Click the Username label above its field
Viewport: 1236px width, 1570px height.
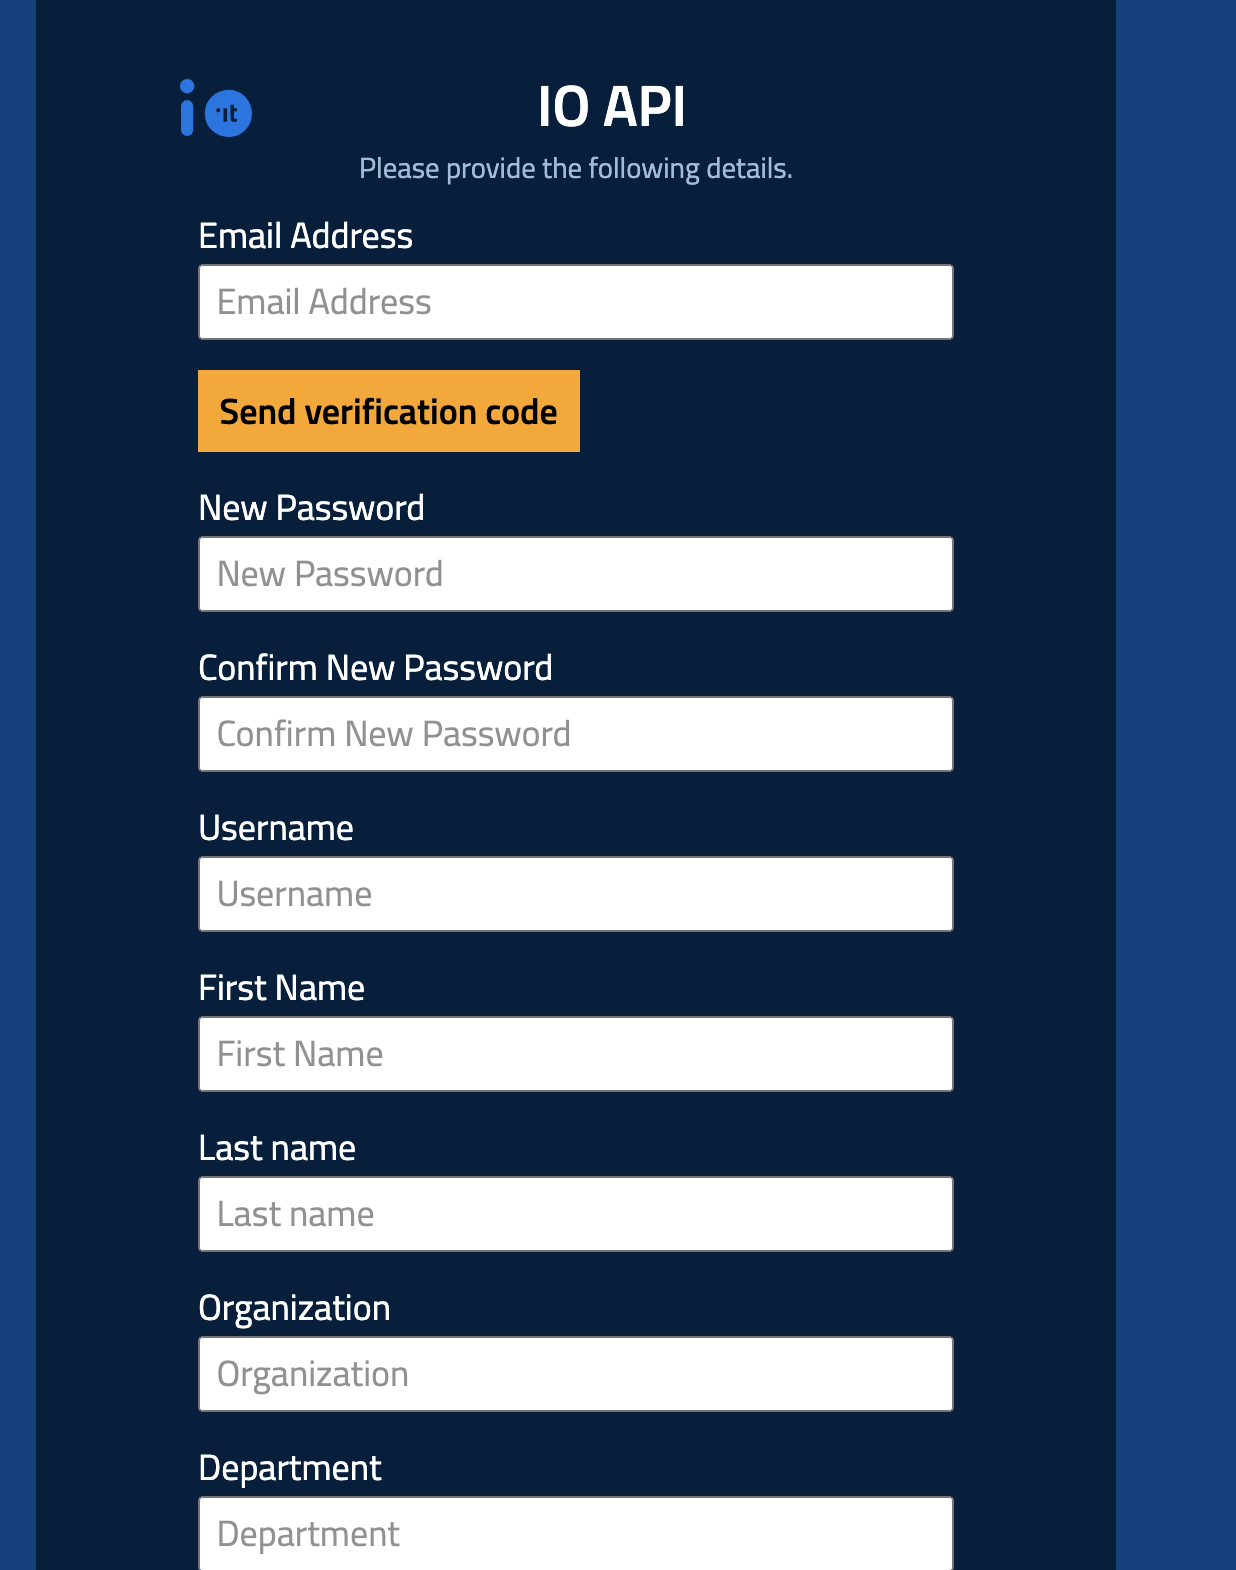pos(276,828)
